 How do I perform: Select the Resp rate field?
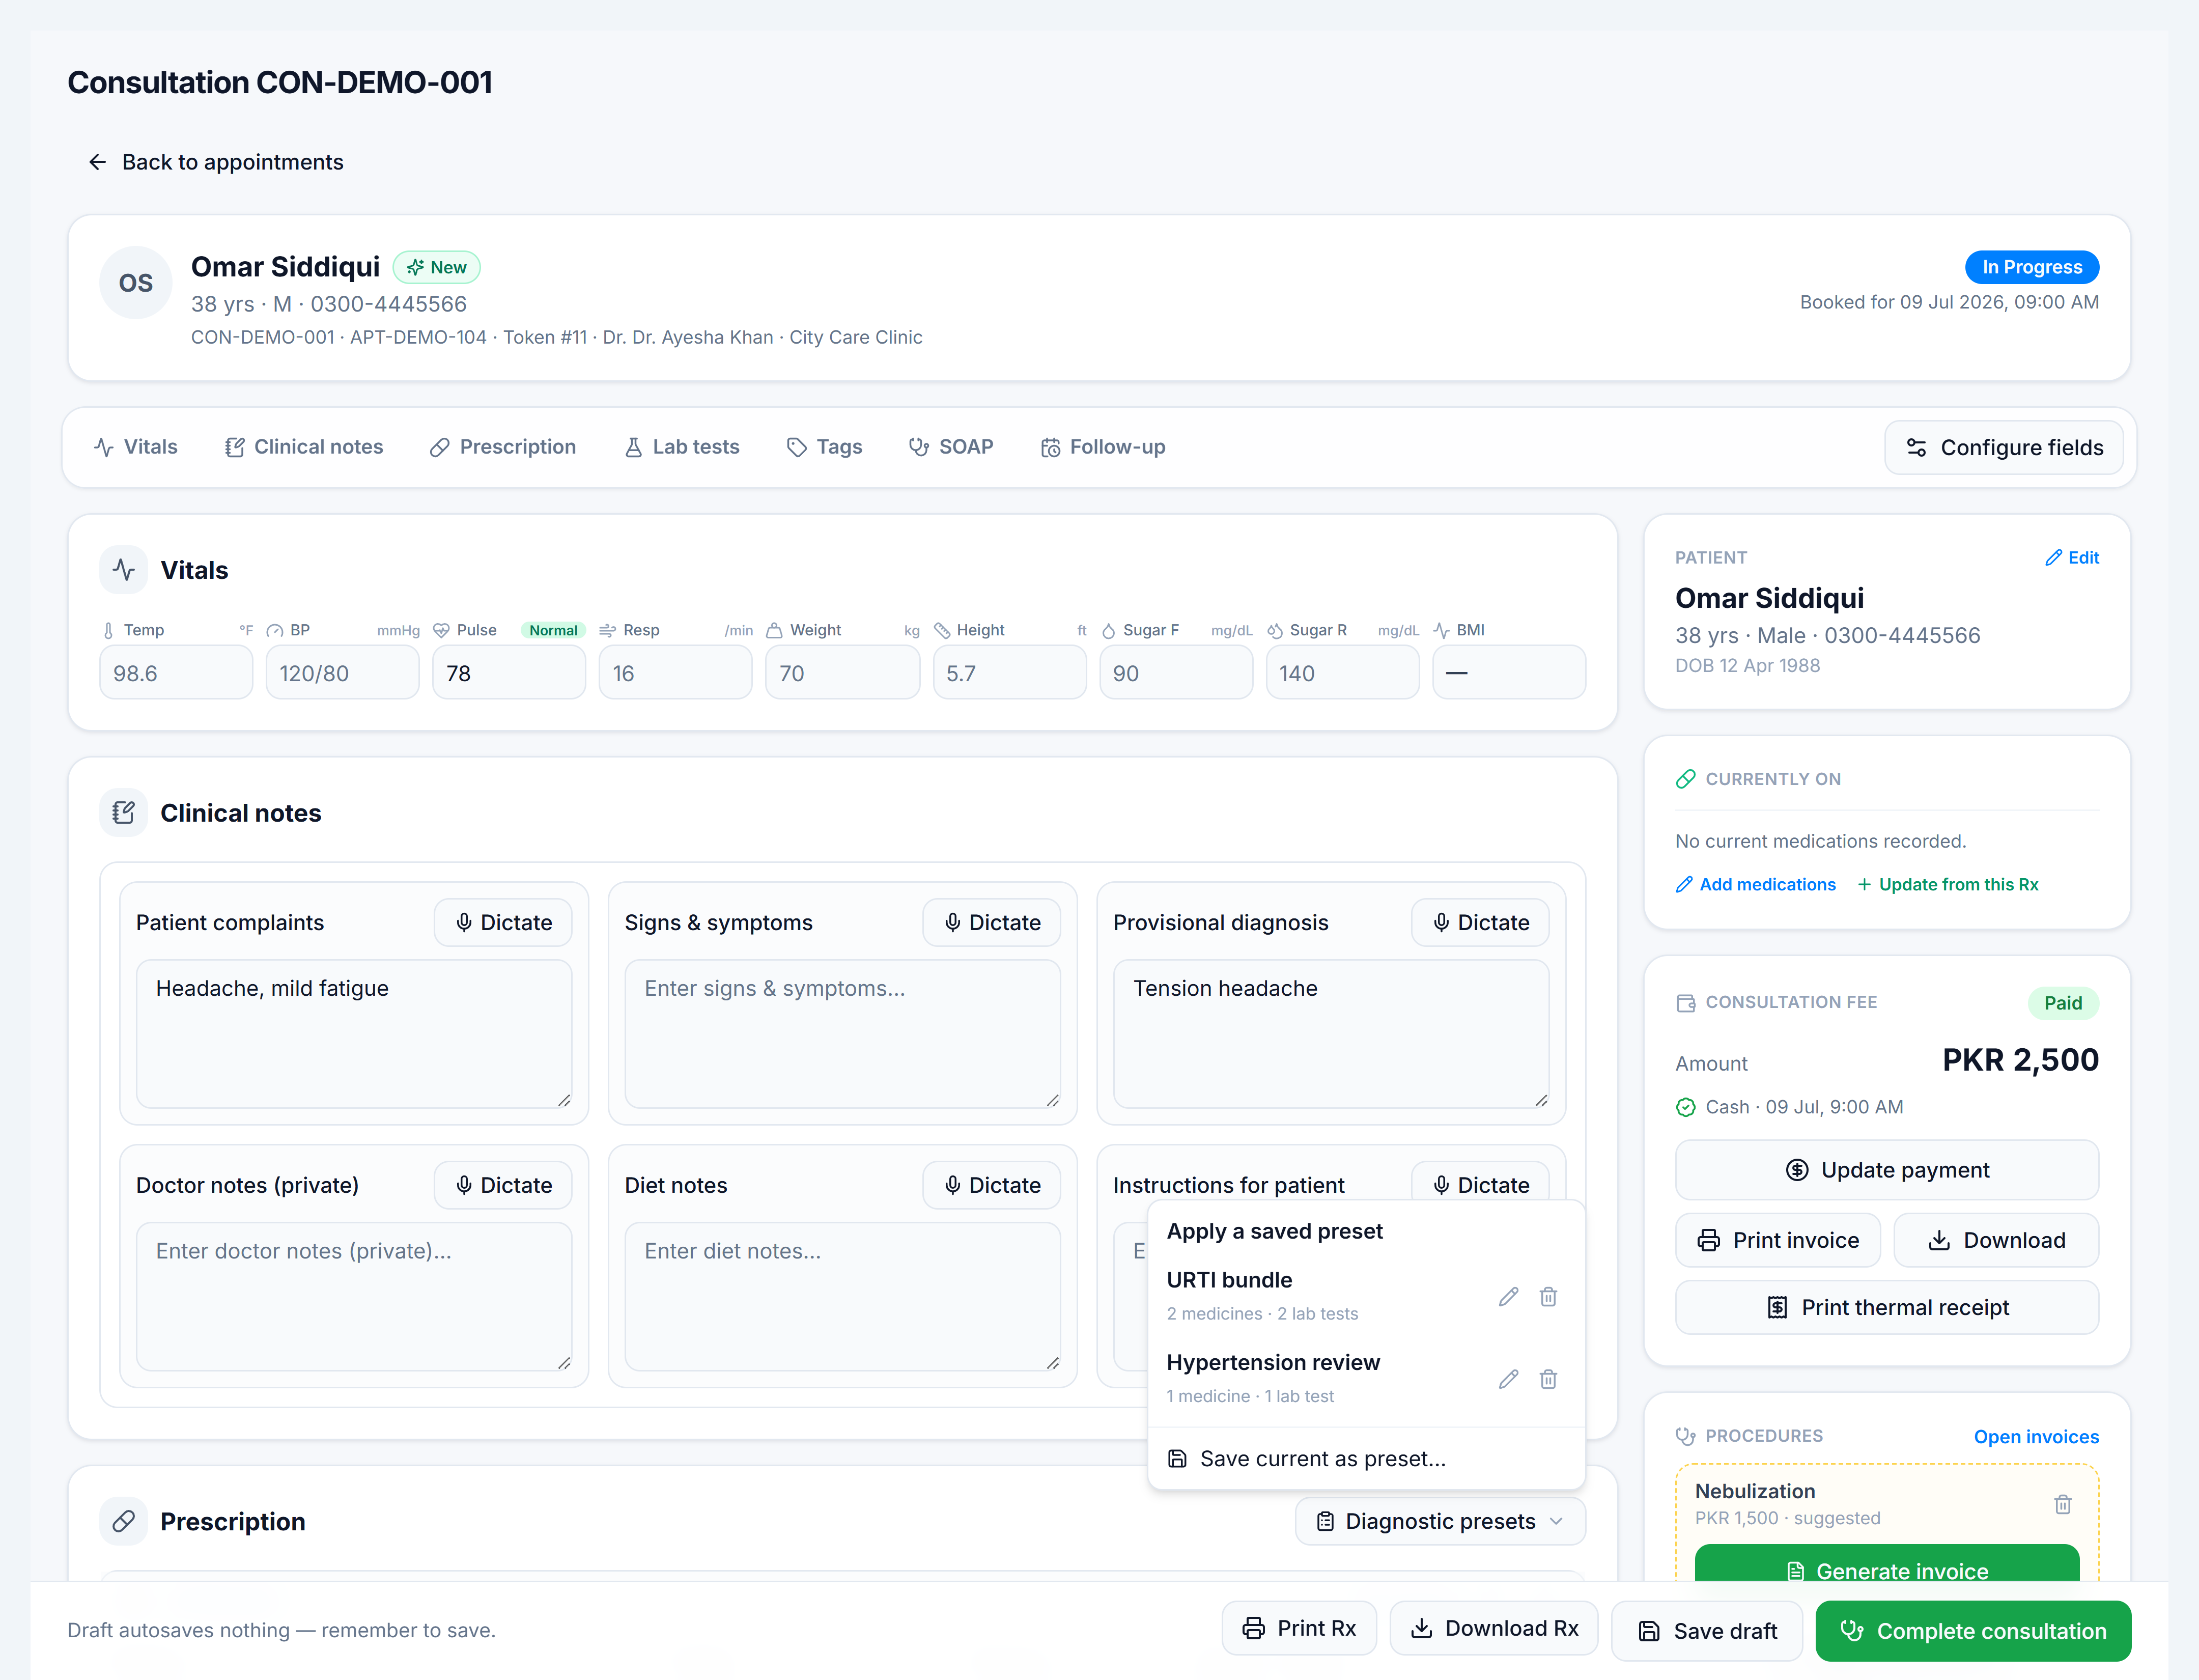pyautogui.click(x=676, y=672)
